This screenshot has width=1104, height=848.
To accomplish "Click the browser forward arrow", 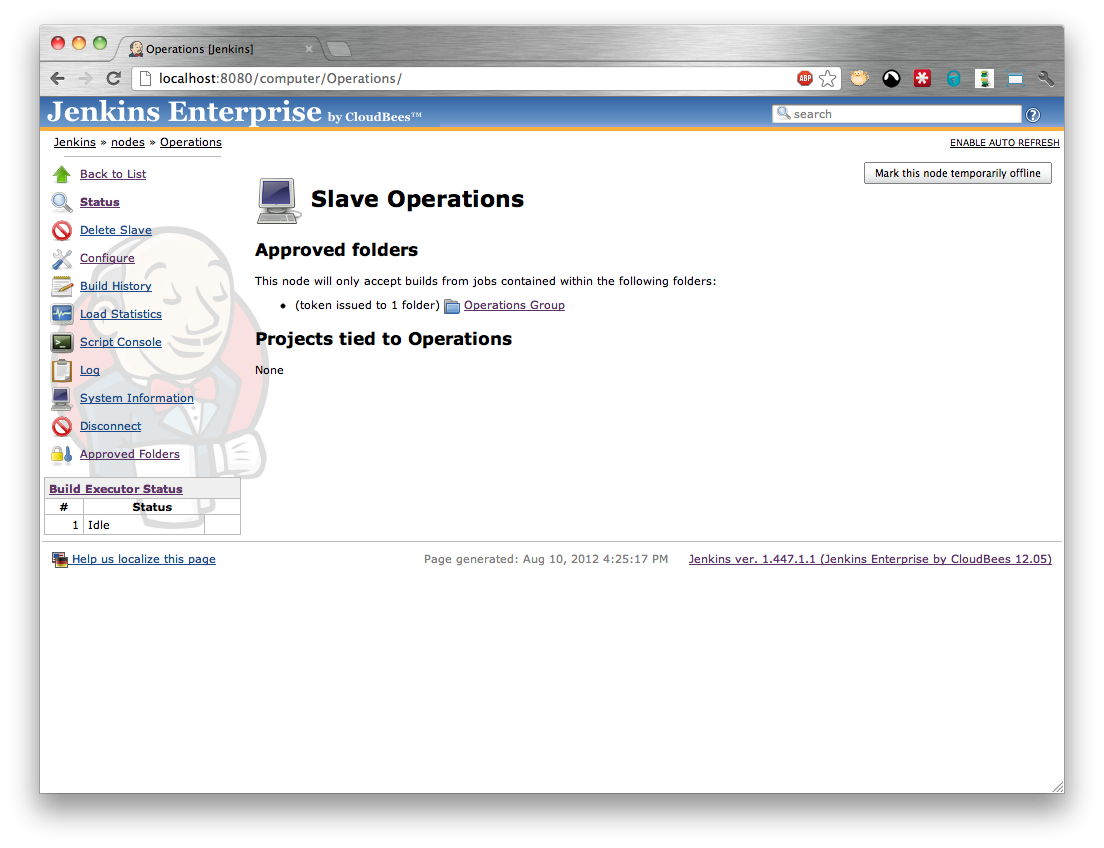I will click(x=85, y=78).
